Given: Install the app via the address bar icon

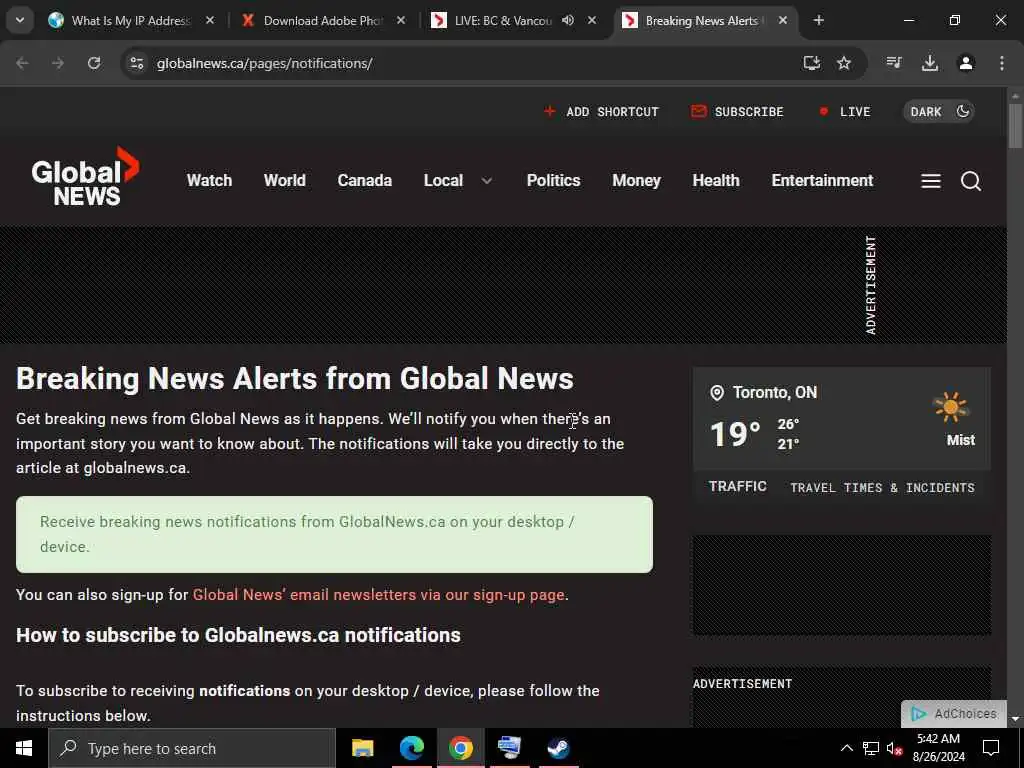Looking at the screenshot, I should coord(812,63).
